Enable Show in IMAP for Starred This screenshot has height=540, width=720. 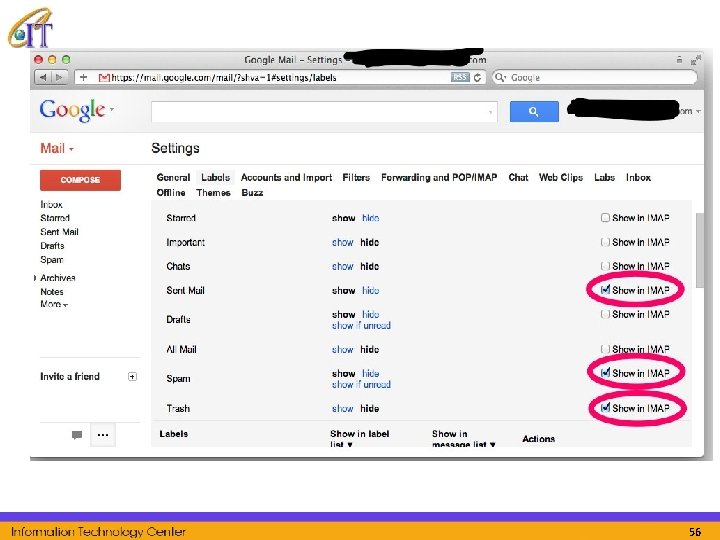click(x=605, y=218)
